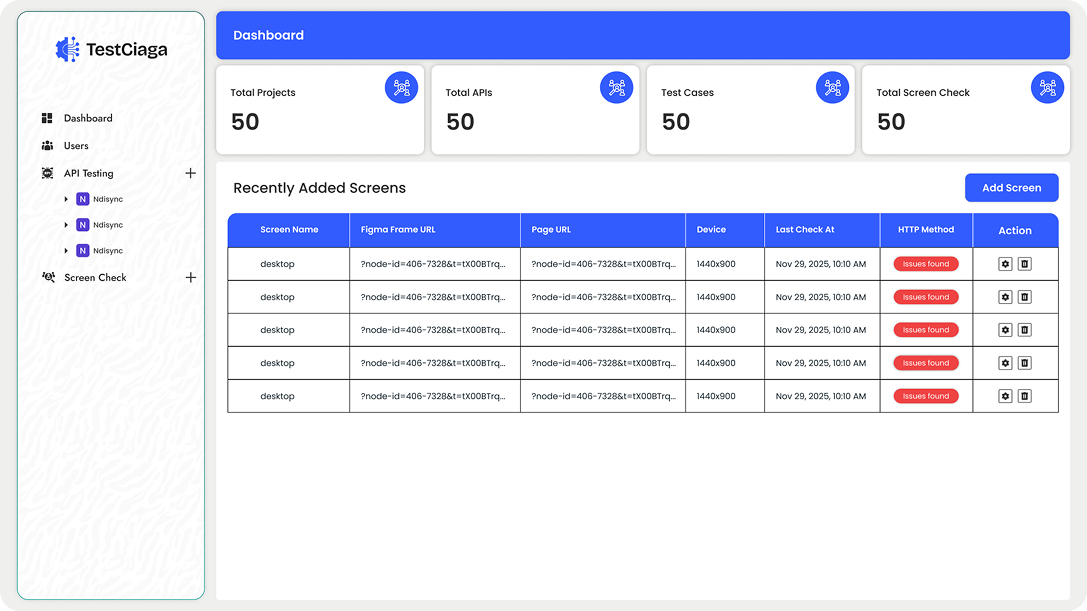Click the TestCiaga logo icon

coord(68,49)
